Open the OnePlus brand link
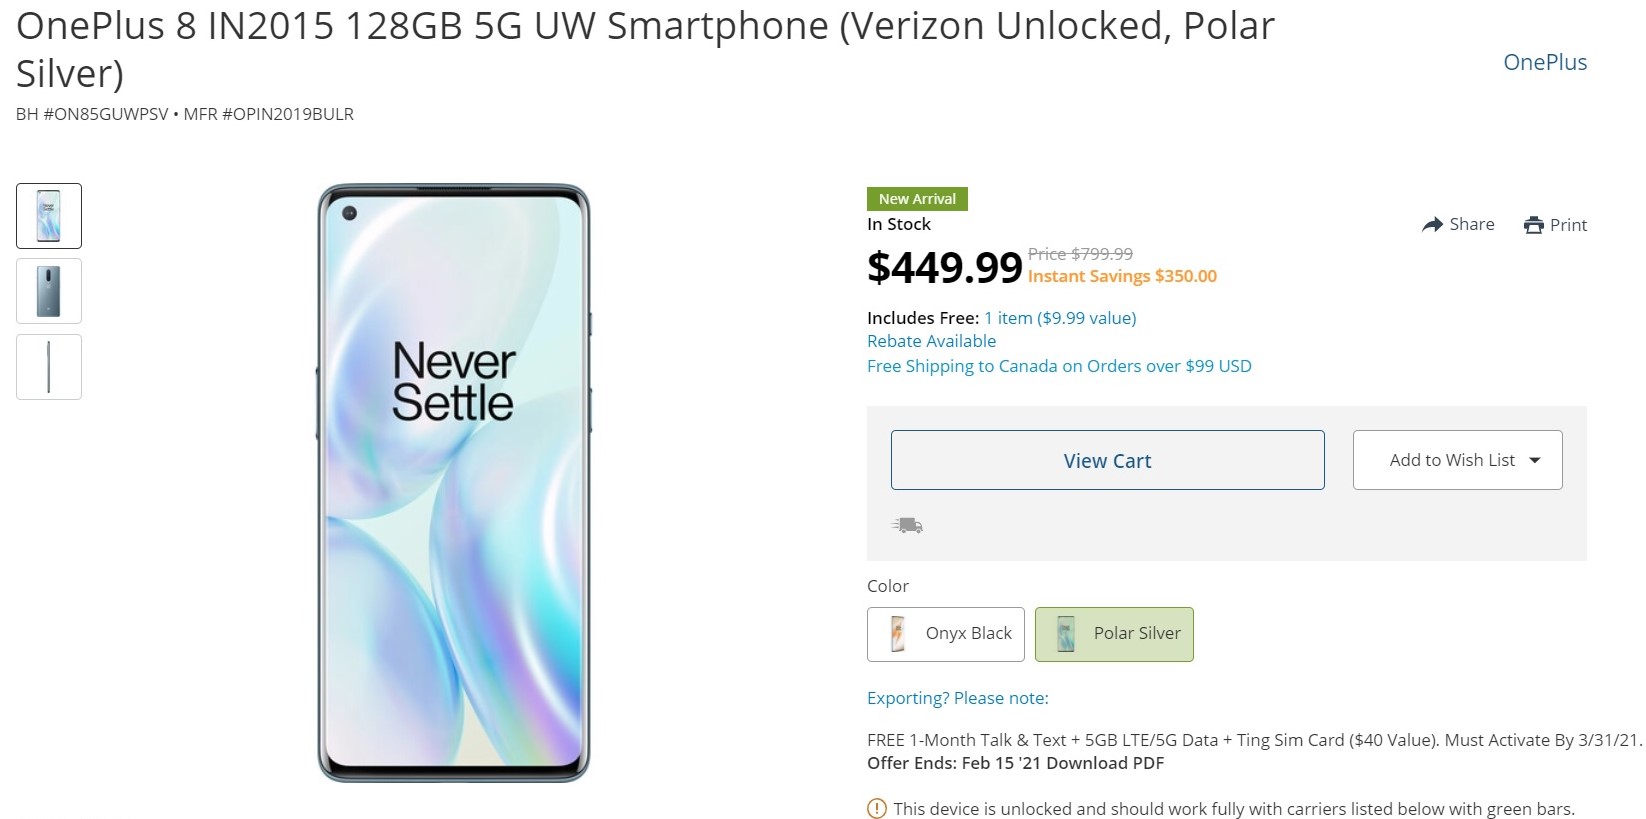The height and width of the screenshot is (819, 1646). tap(1544, 62)
